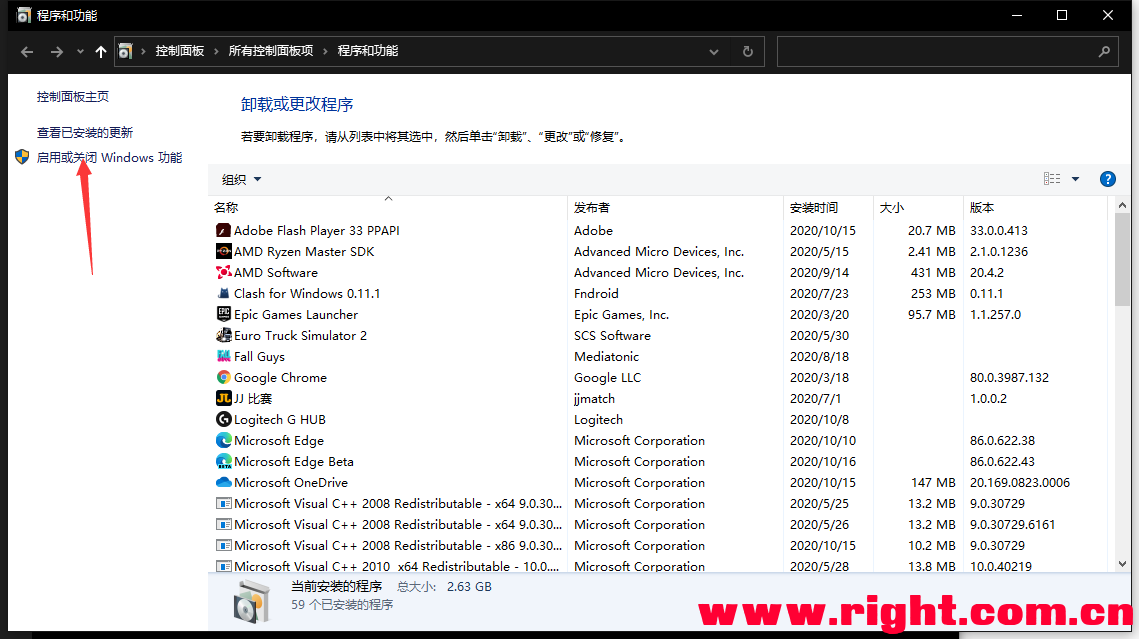Open the 控制面板主页 link
This screenshot has width=1139, height=639.
click(x=73, y=97)
